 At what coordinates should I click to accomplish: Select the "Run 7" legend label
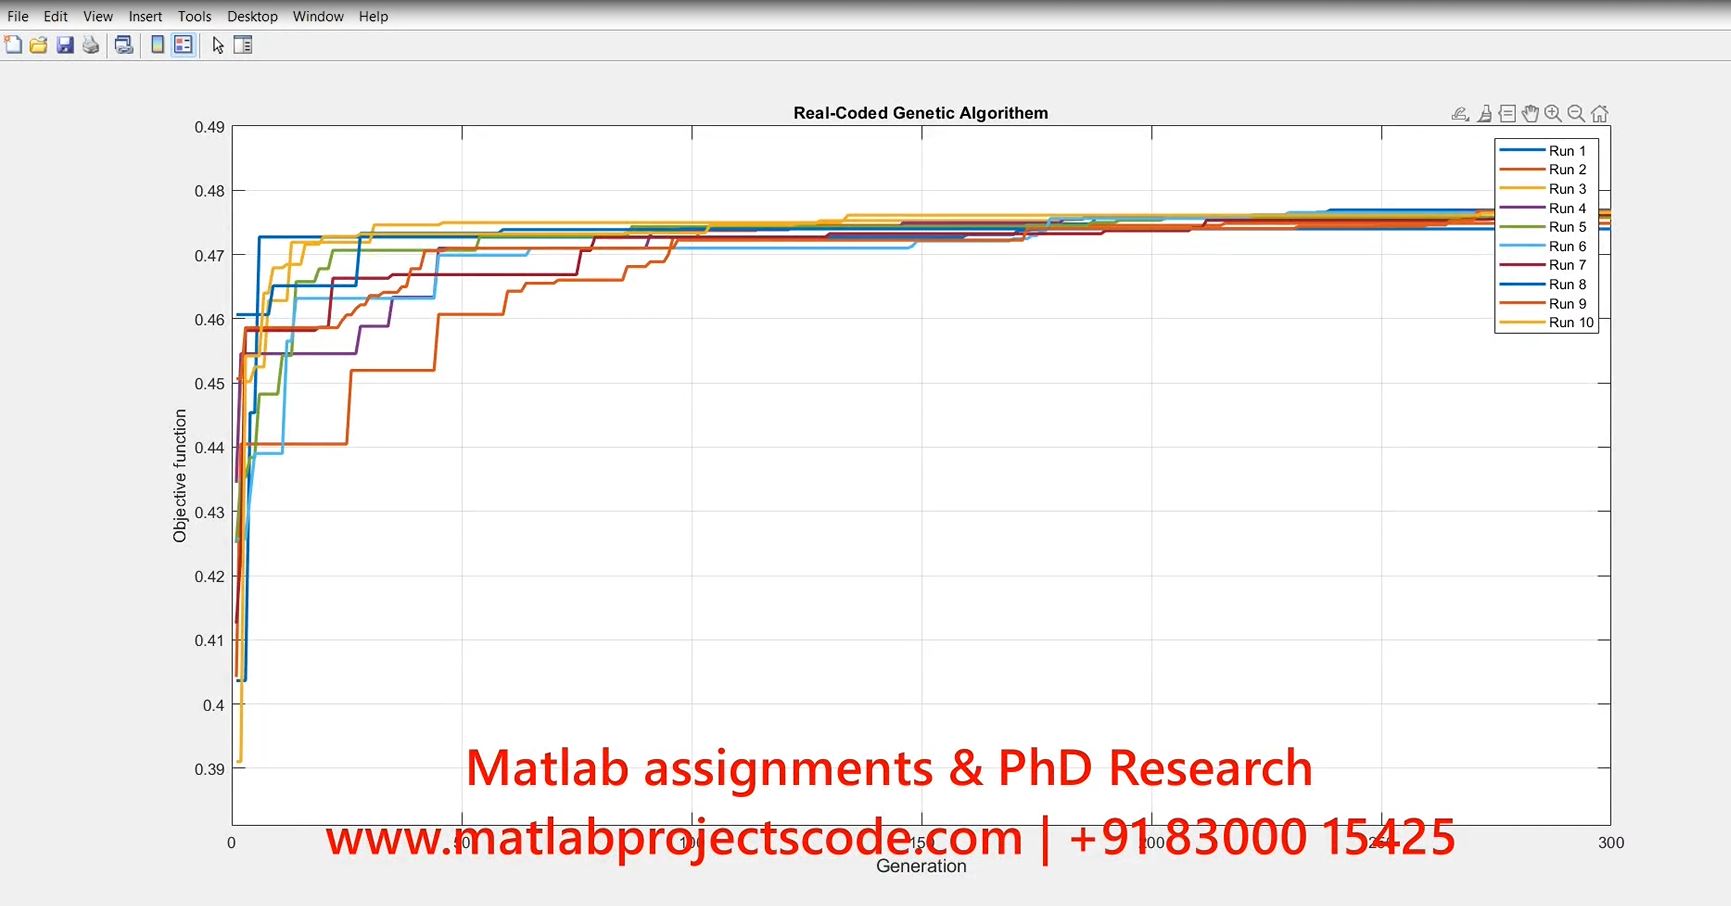(1567, 265)
